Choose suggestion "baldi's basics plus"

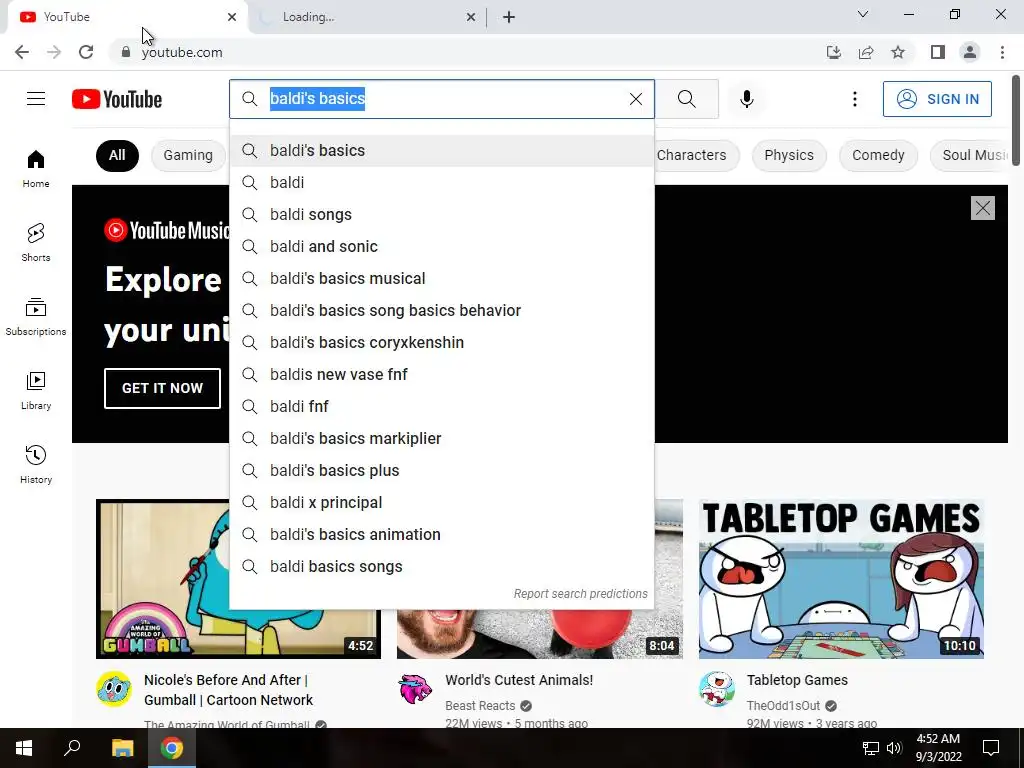[x=442, y=471]
